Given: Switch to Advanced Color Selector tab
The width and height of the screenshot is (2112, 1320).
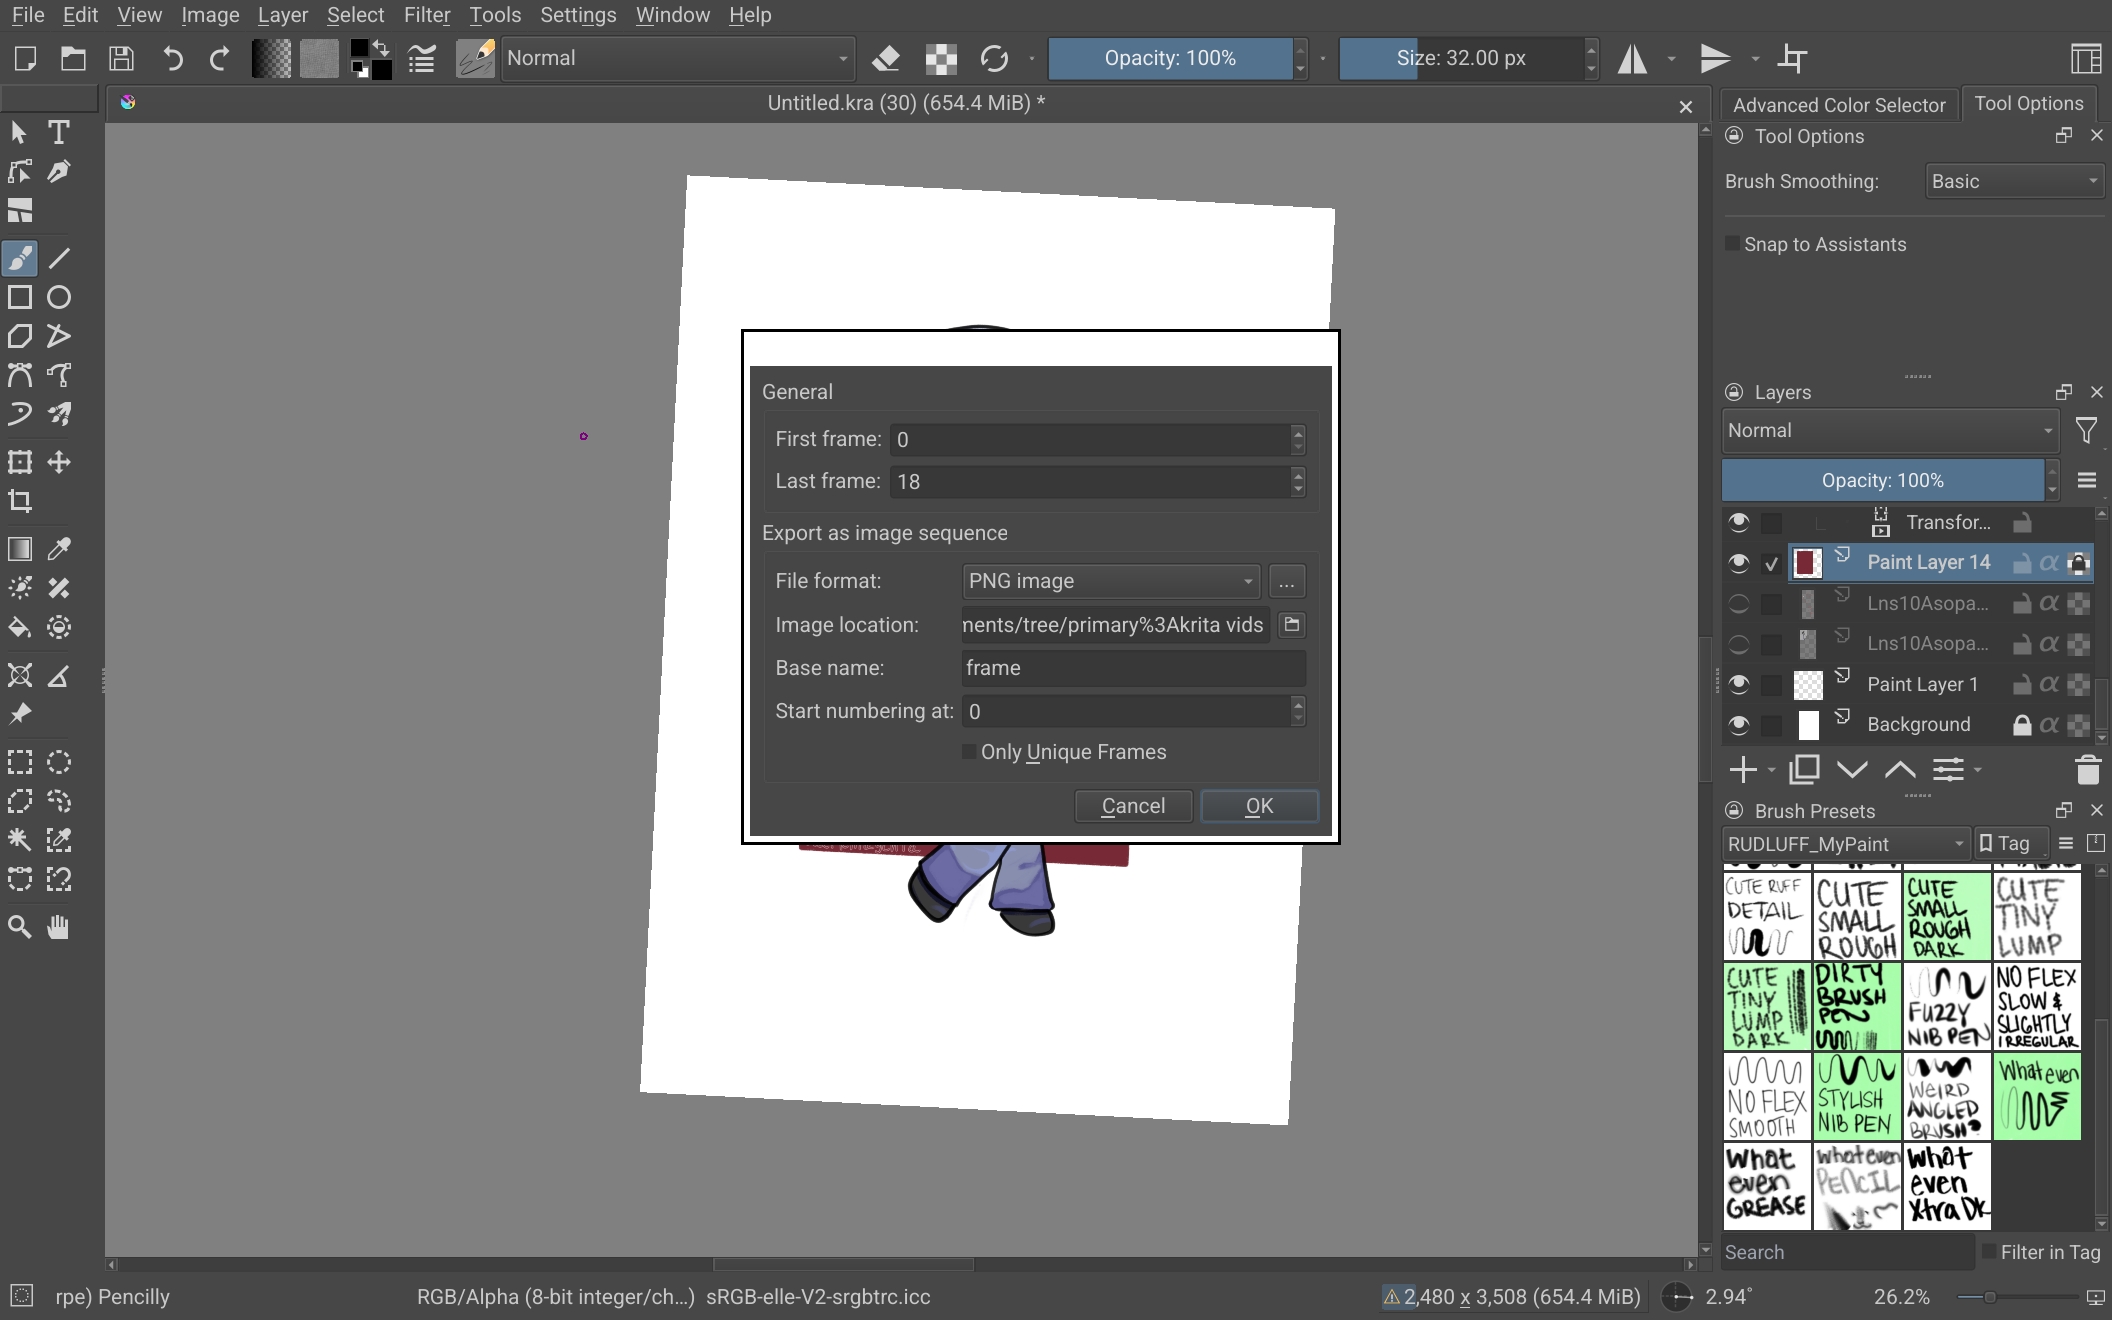Looking at the screenshot, I should point(1839,105).
